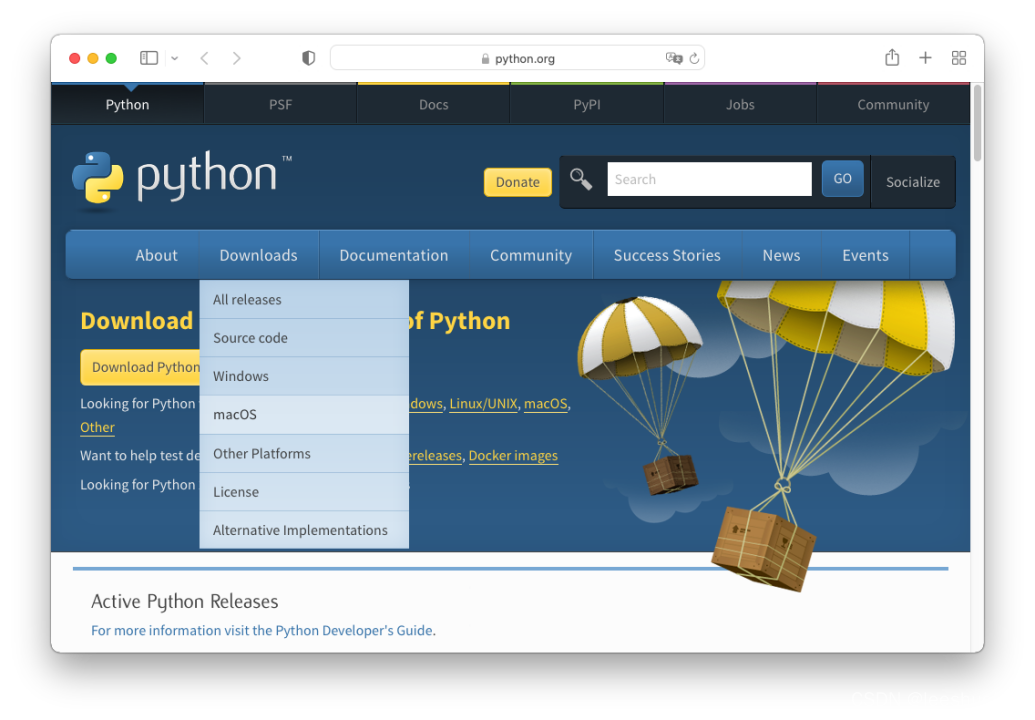This screenshot has width=1035, height=720.
Task: Open a new tab with the plus icon
Action: (x=925, y=58)
